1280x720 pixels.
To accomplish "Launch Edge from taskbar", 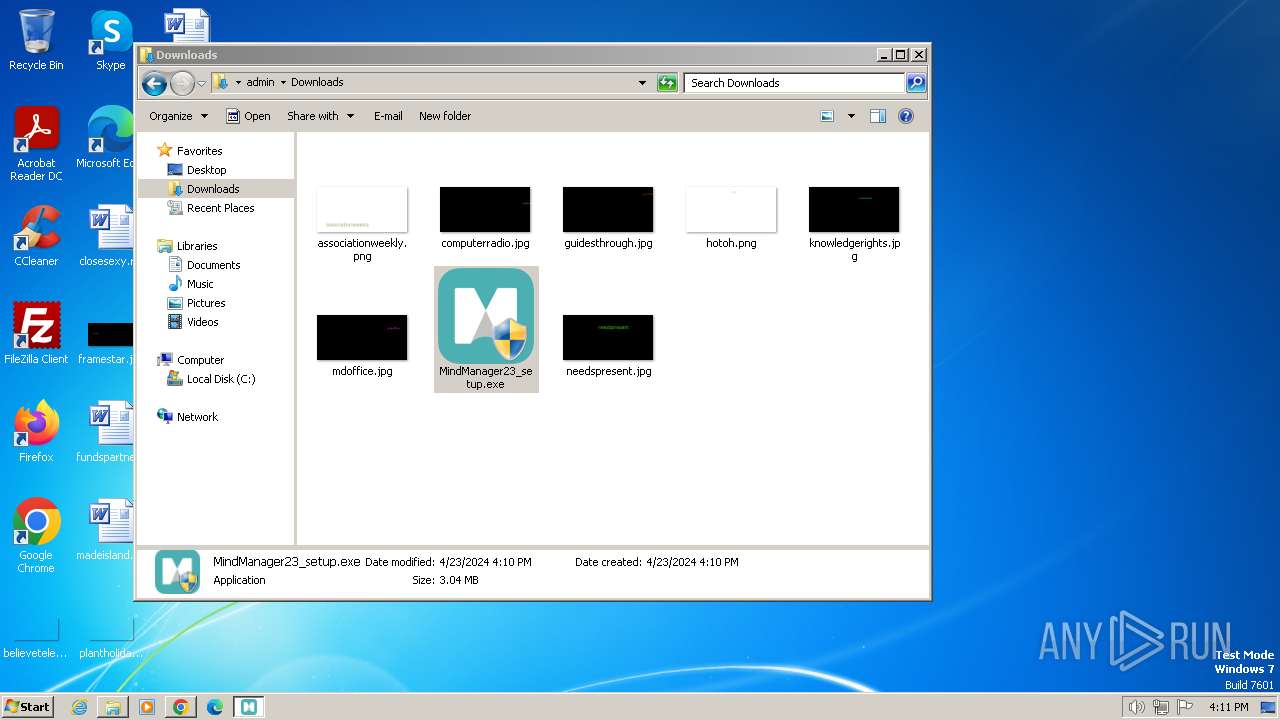I will click(x=215, y=707).
